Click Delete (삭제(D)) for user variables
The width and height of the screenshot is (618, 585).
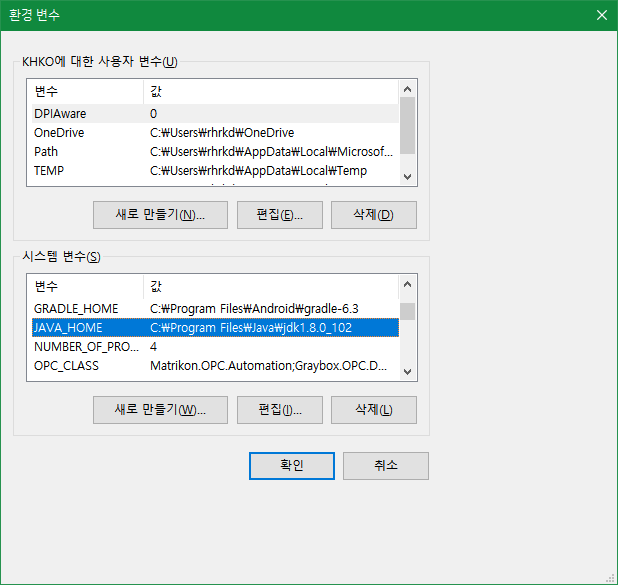(x=374, y=215)
